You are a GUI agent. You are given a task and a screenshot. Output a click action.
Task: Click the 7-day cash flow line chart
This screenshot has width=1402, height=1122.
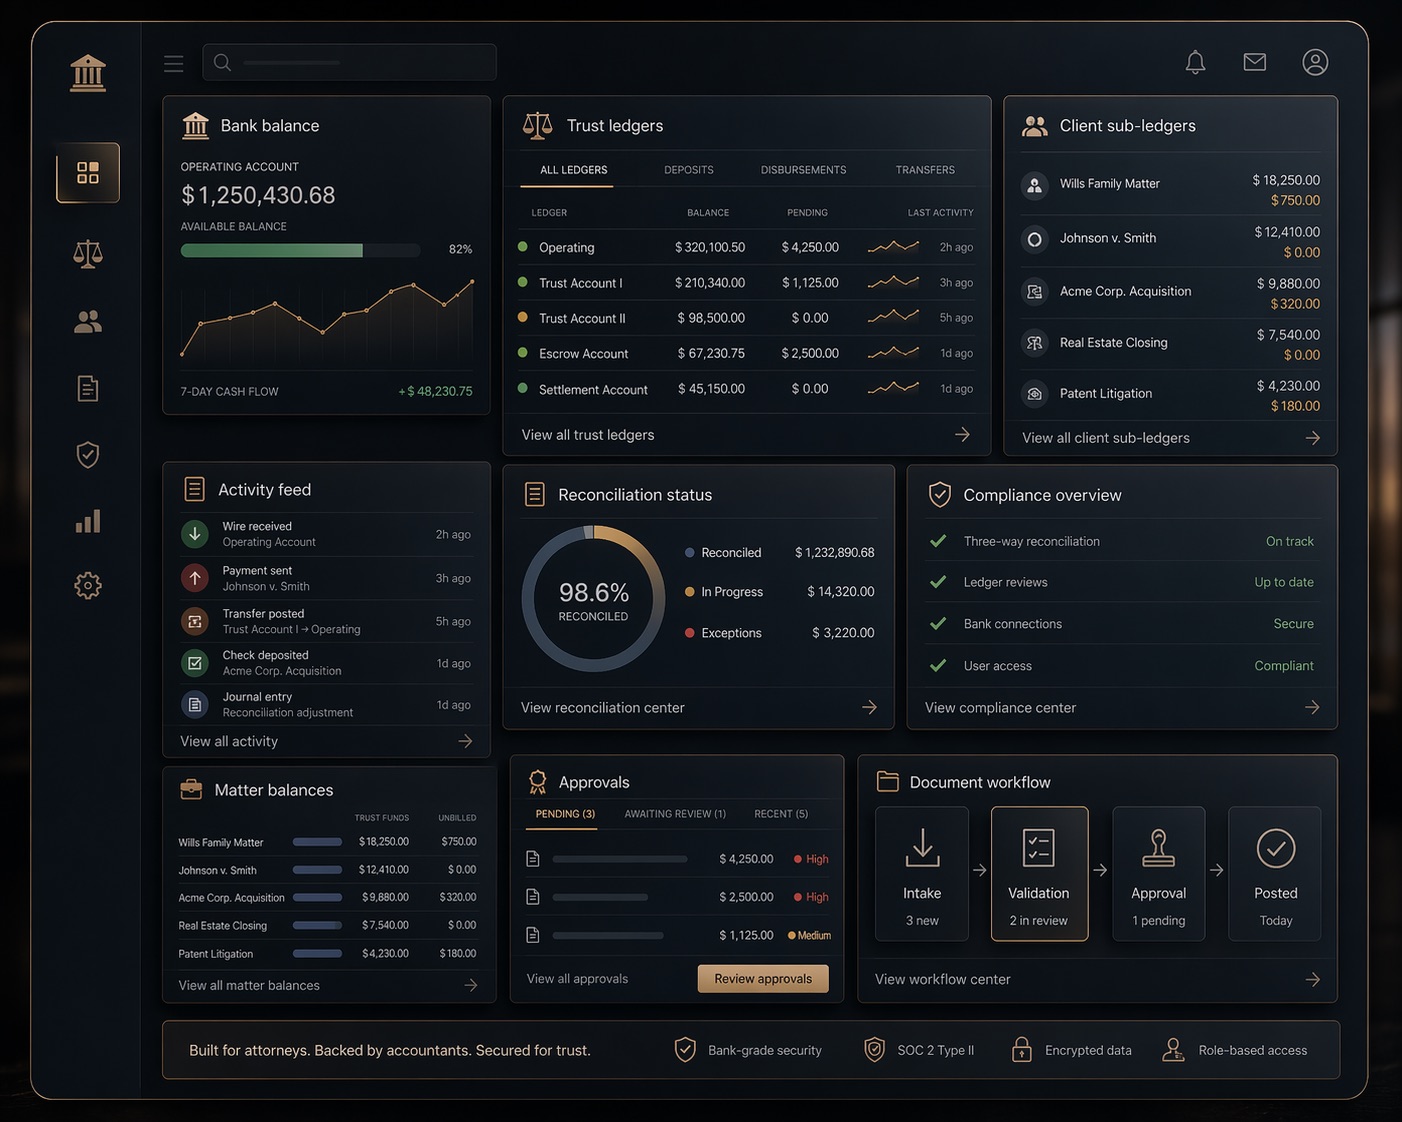pos(327,320)
